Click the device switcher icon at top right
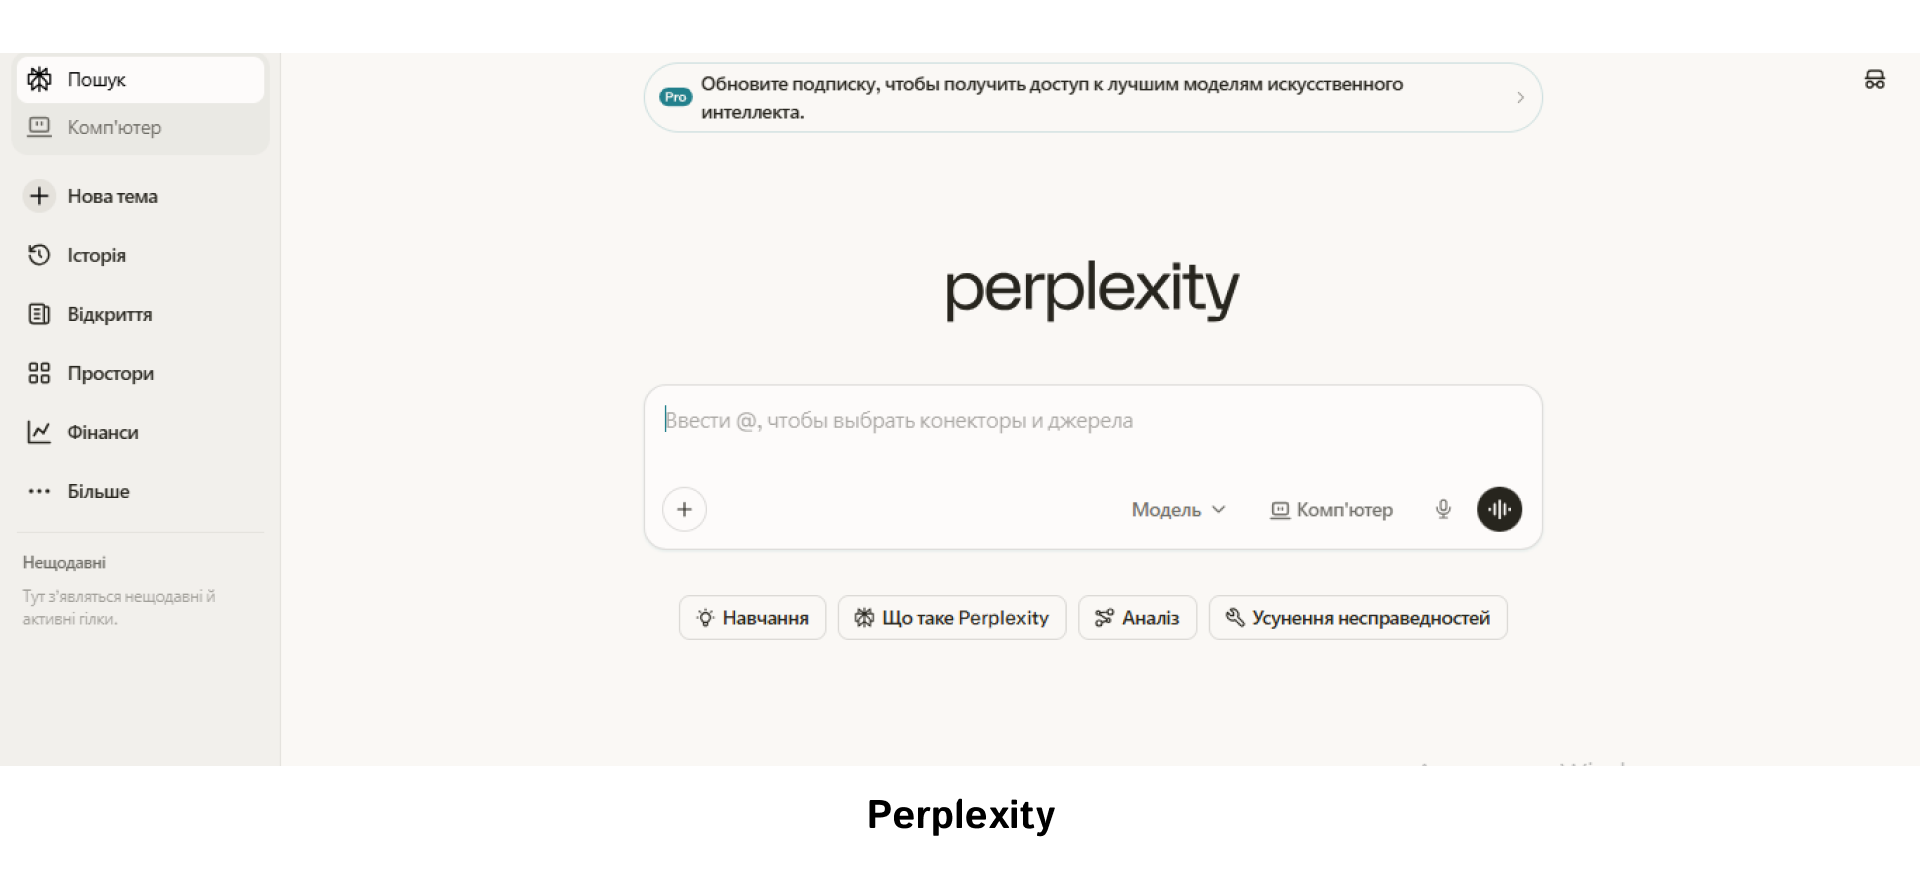The image size is (1920, 878). [1876, 79]
